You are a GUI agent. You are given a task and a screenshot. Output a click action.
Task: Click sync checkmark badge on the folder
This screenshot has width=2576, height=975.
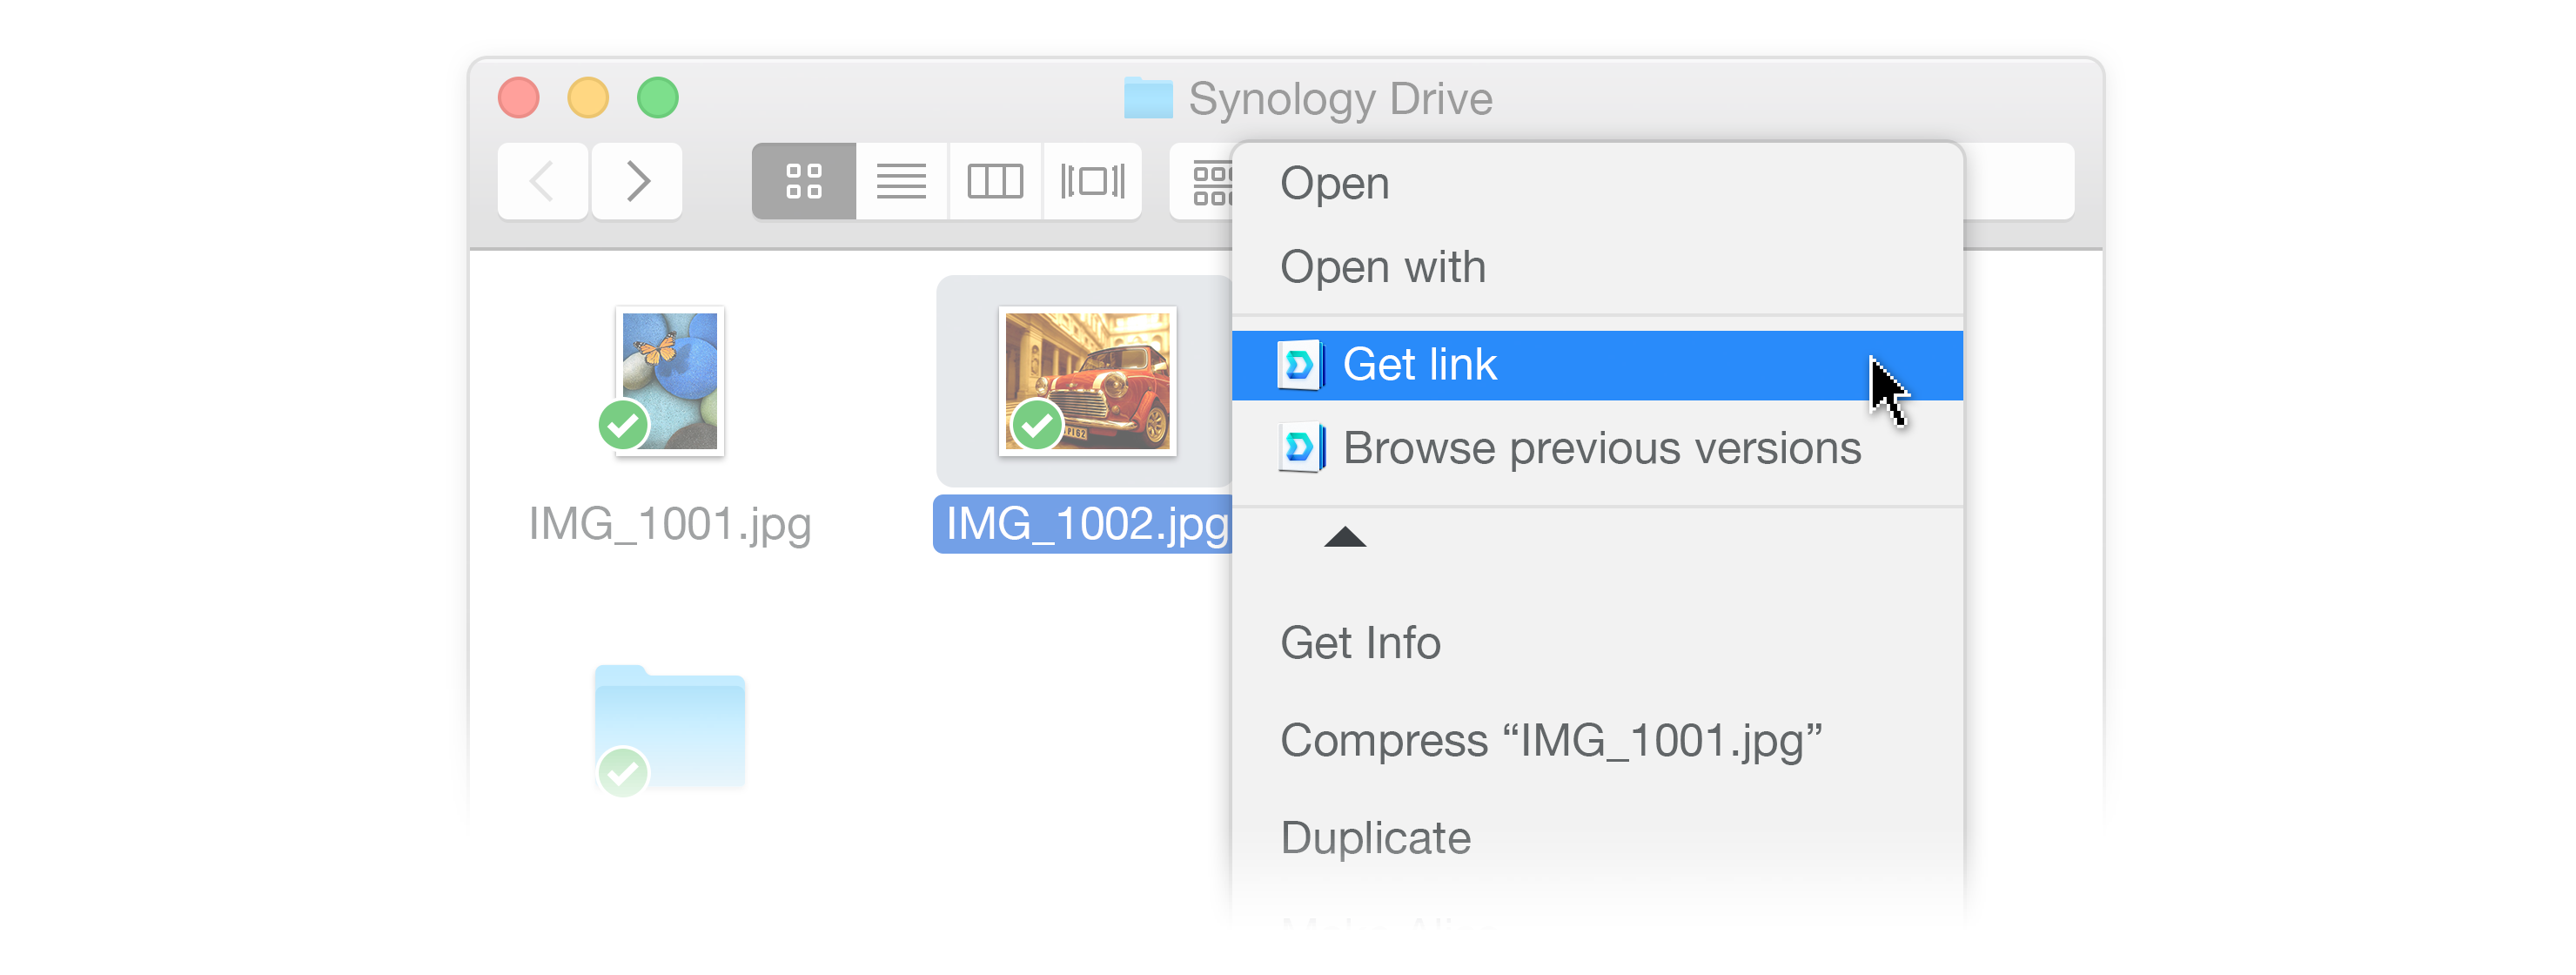coord(623,772)
